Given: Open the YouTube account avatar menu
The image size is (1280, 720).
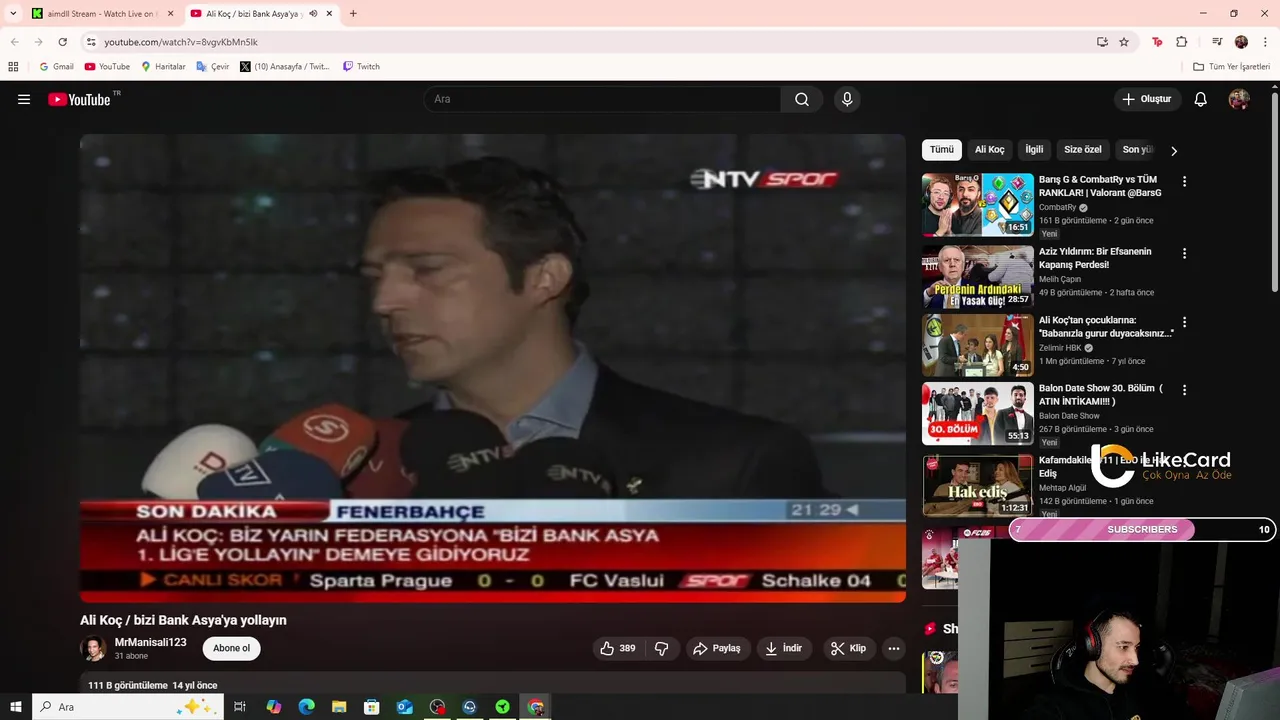Looking at the screenshot, I should 1239,99.
